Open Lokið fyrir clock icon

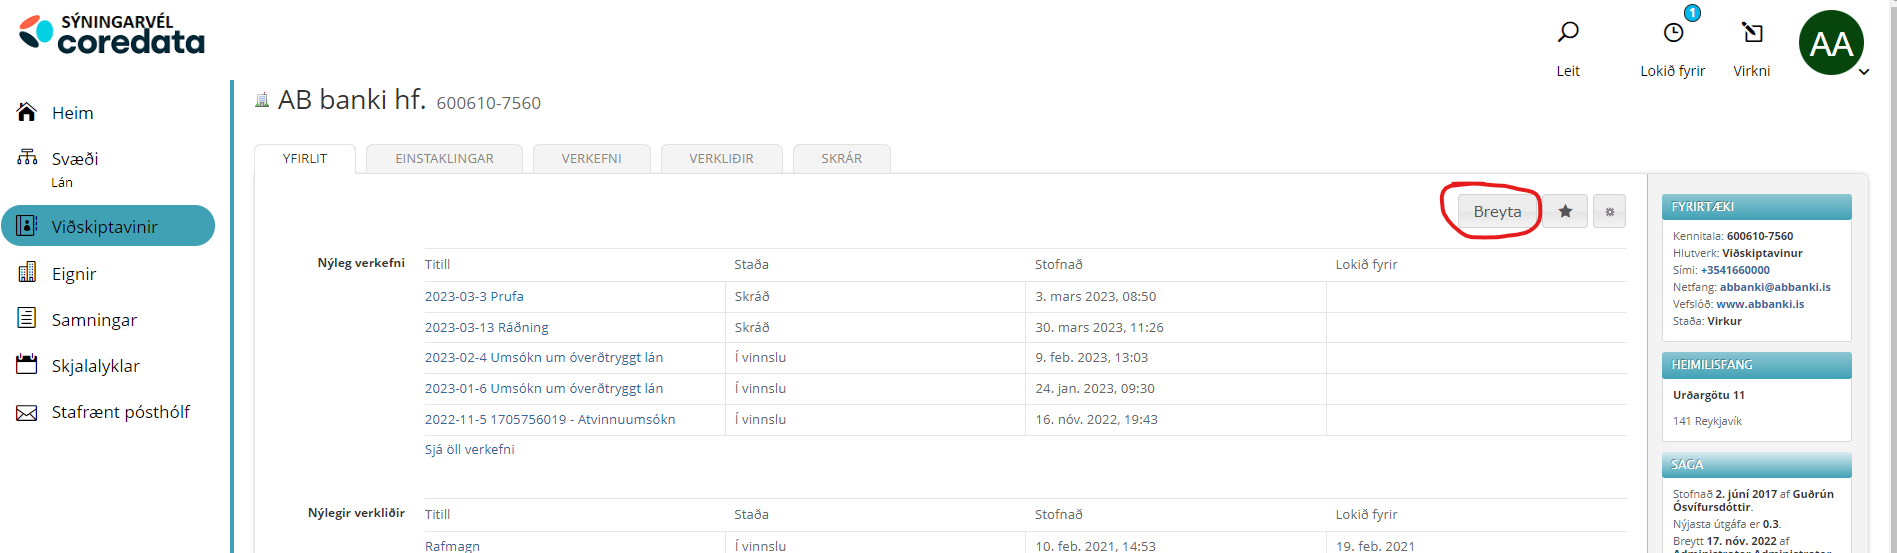pyautogui.click(x=1673, y=33)
